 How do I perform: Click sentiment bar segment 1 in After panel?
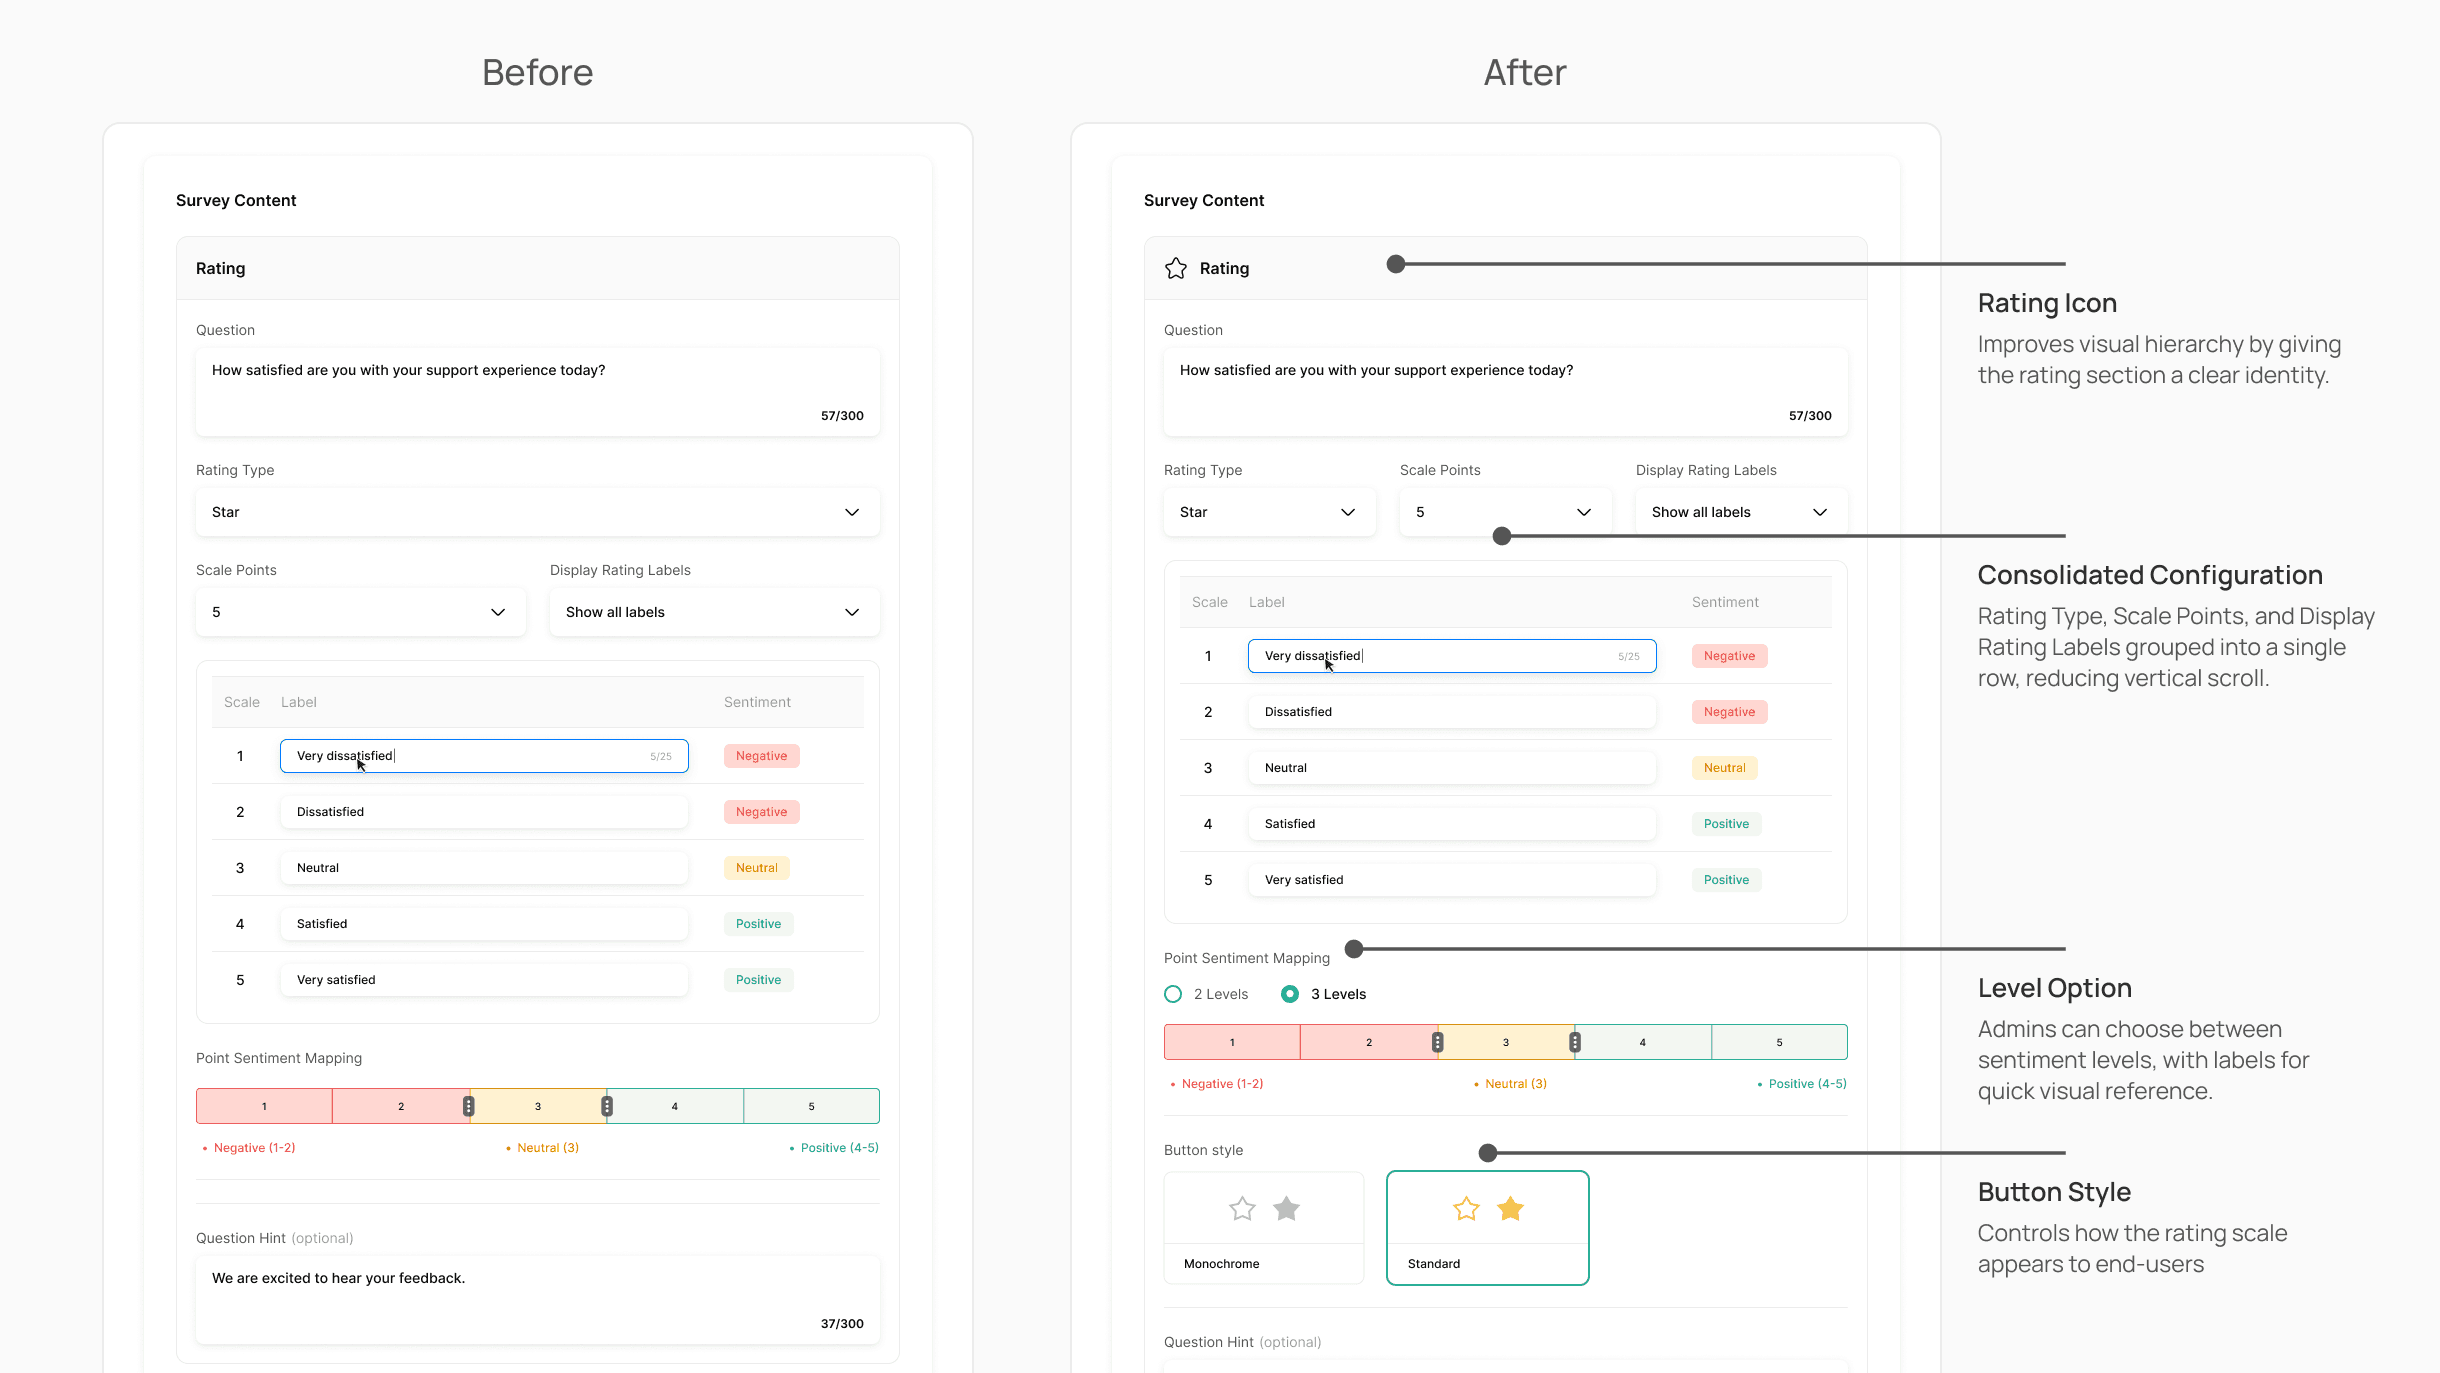click(x=1232, y=1042)
